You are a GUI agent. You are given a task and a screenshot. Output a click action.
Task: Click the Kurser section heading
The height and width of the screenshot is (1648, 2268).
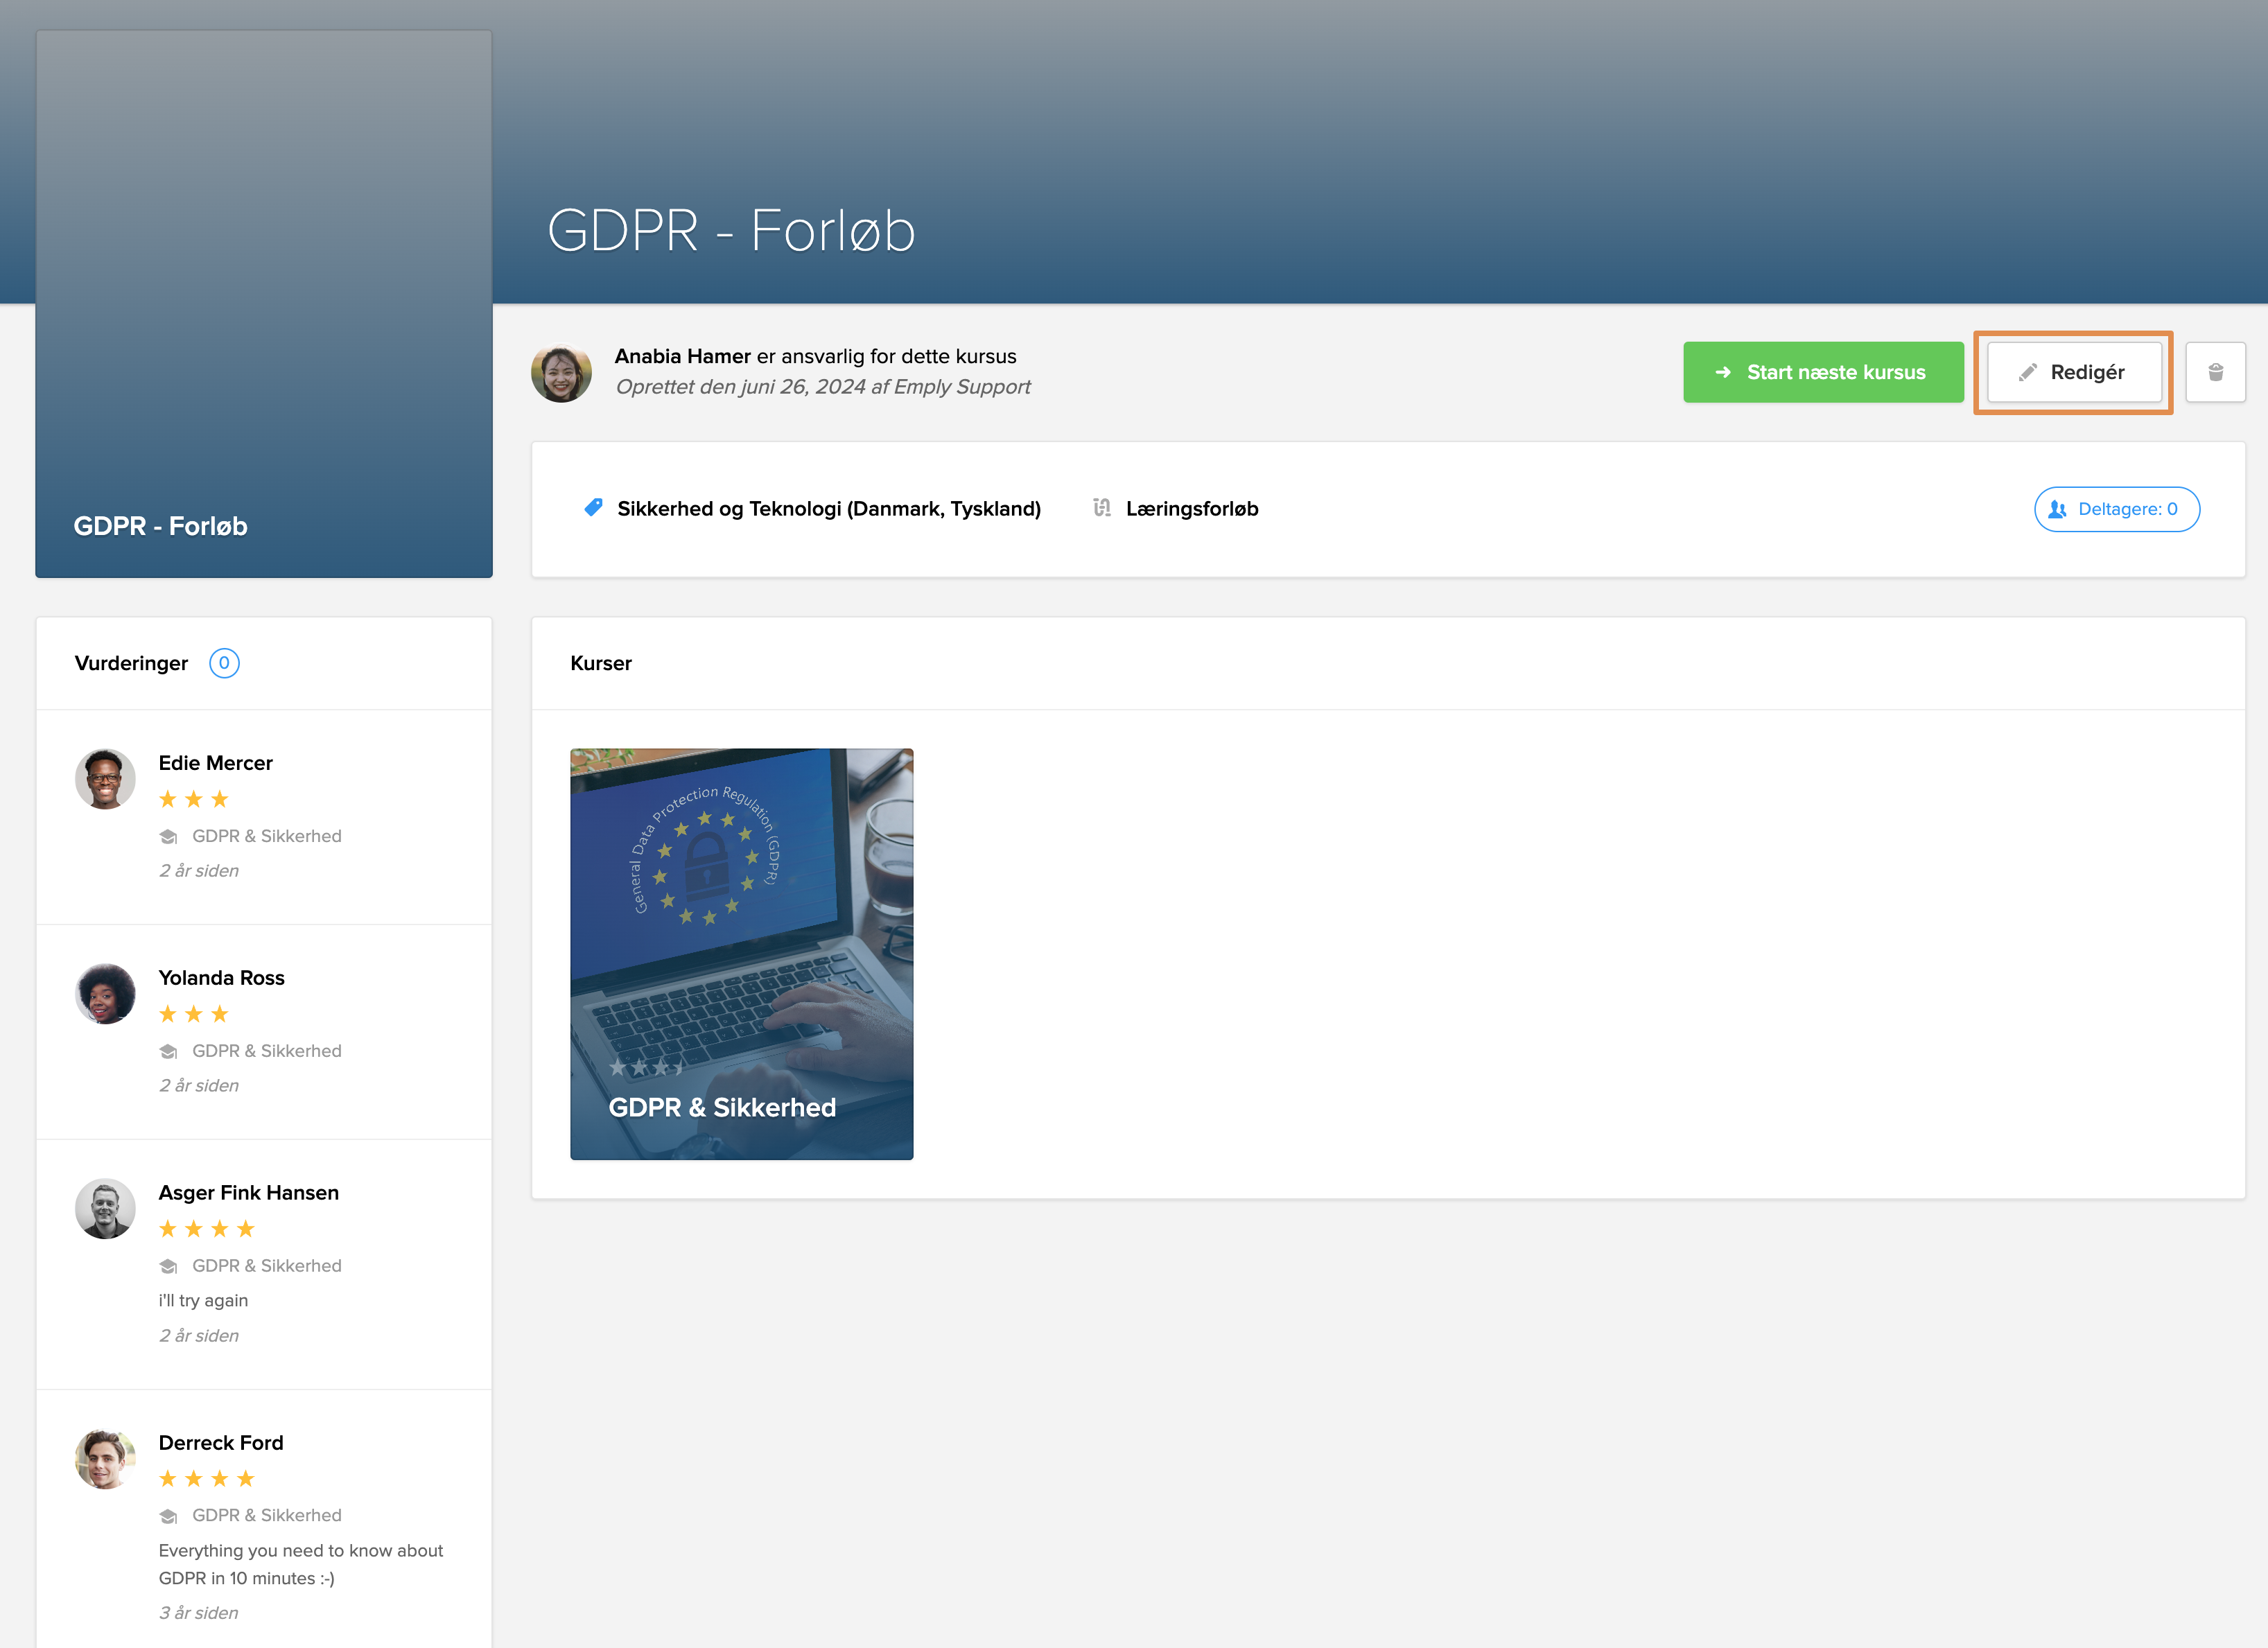[600, 663]
